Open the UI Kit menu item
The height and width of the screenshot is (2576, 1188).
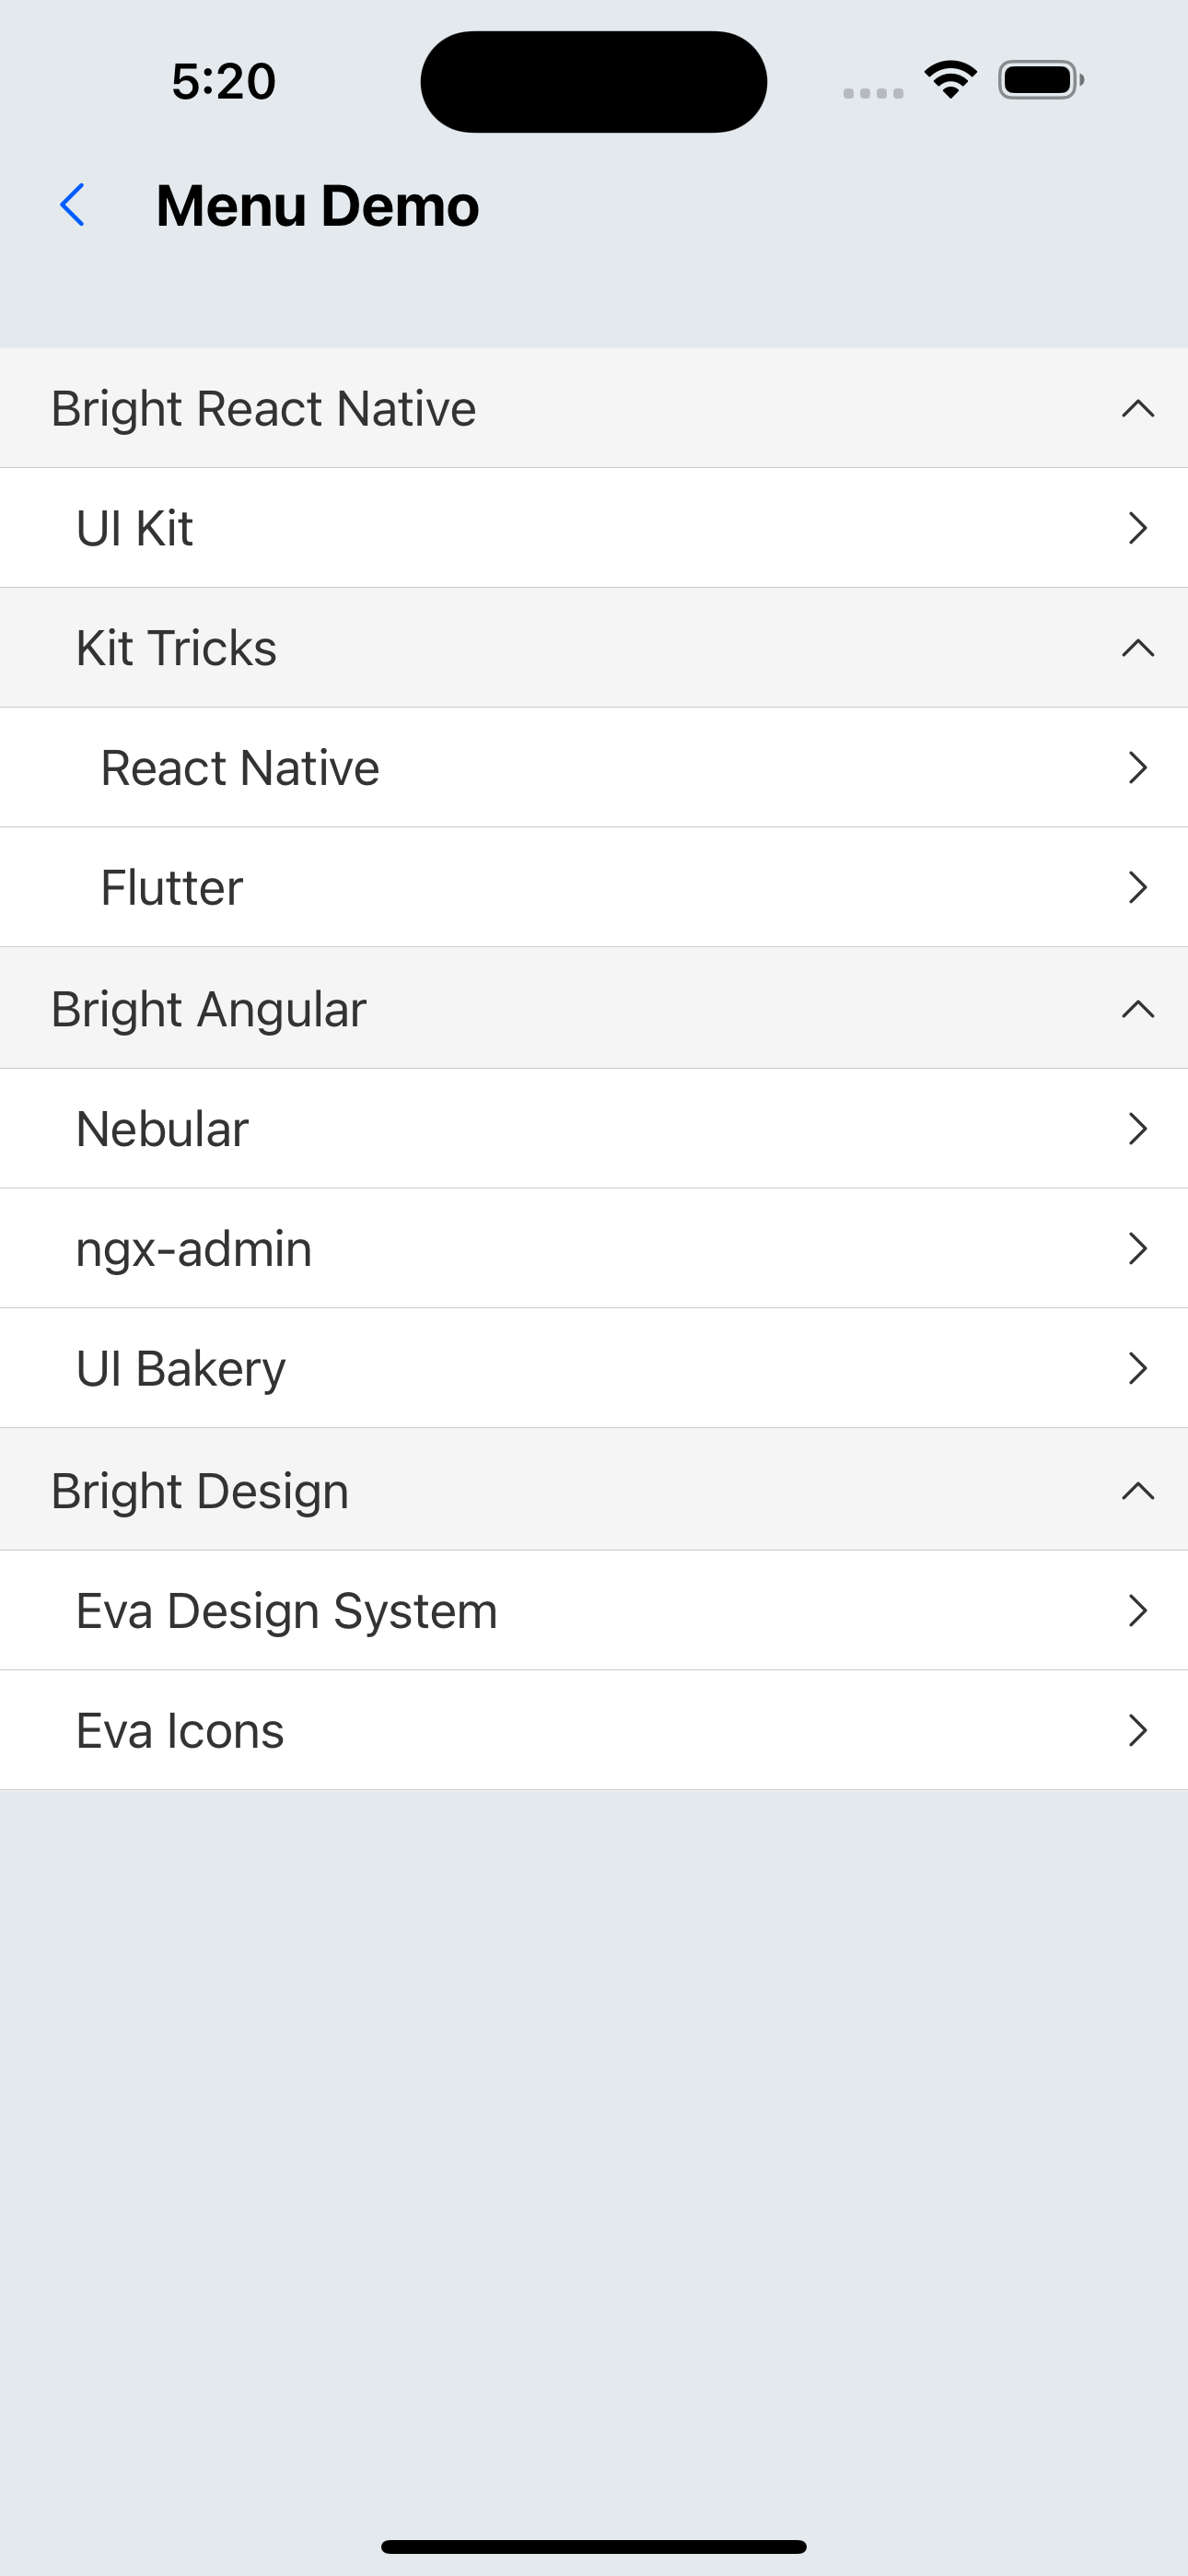coord(135,528)
